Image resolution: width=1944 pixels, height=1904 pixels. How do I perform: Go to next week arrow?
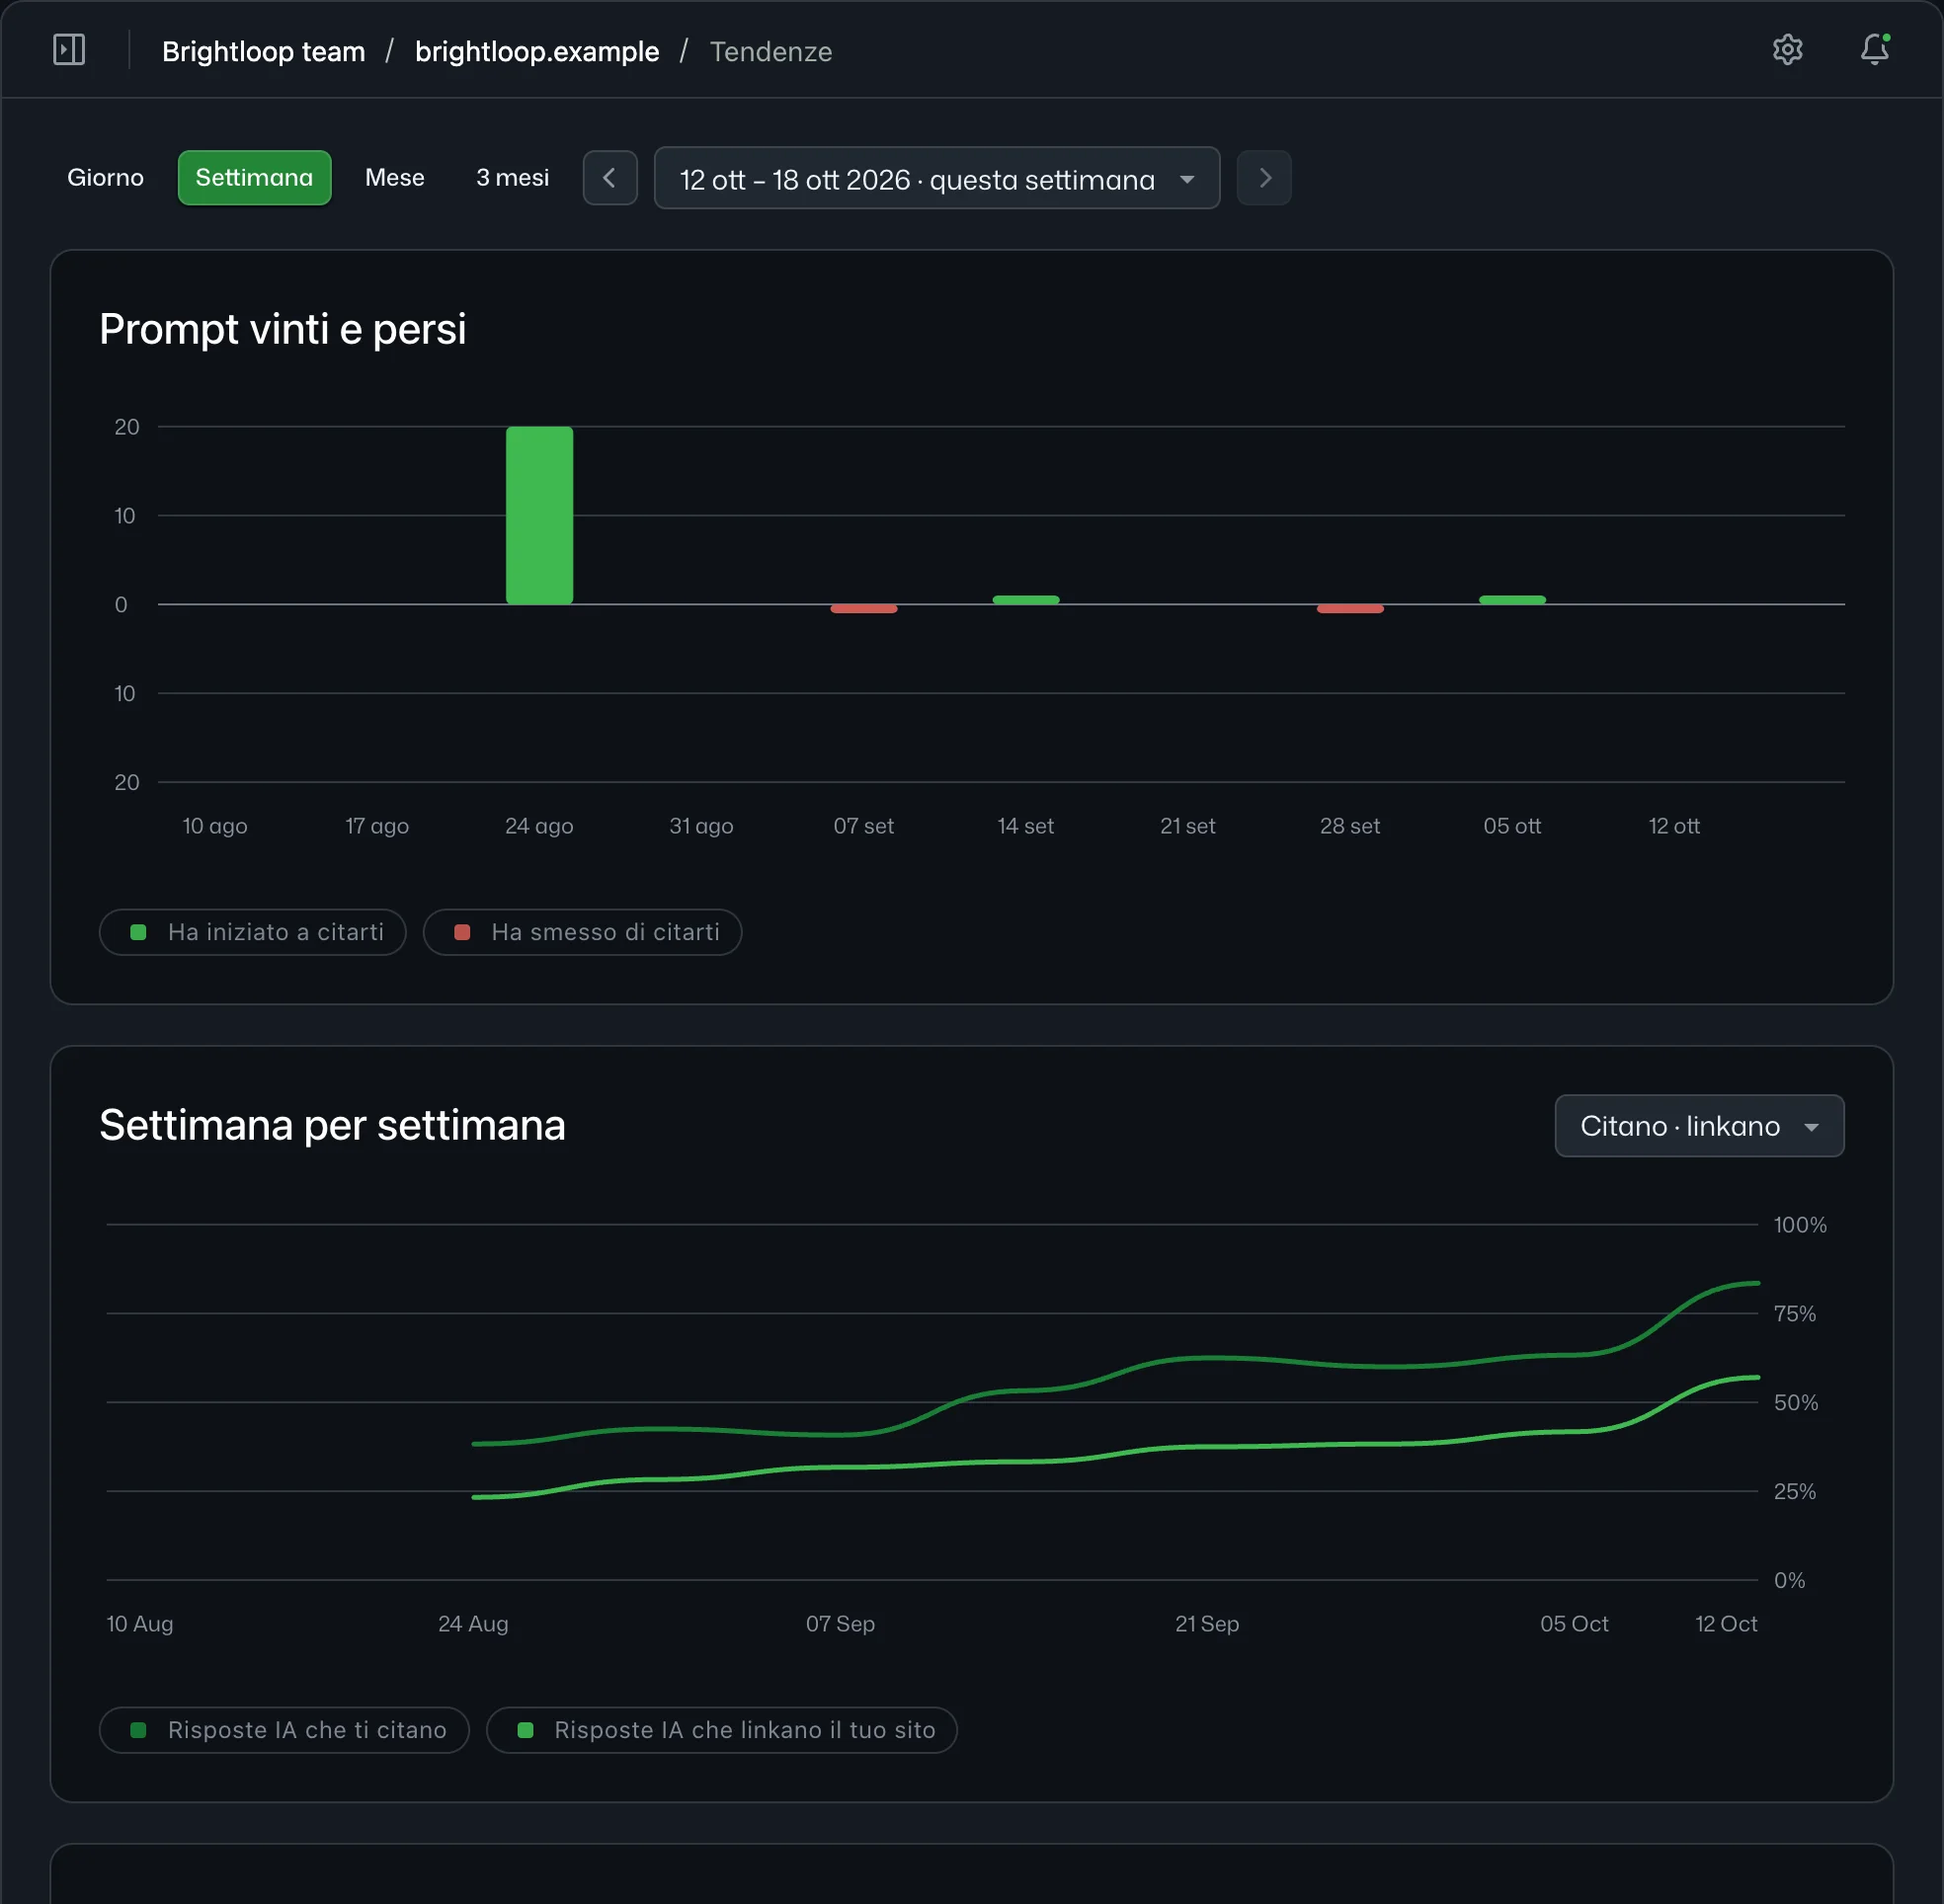tap(1264, 178)
